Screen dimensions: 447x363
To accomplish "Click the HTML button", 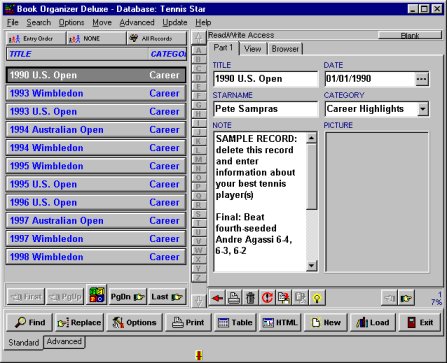I will coord(280,322).
